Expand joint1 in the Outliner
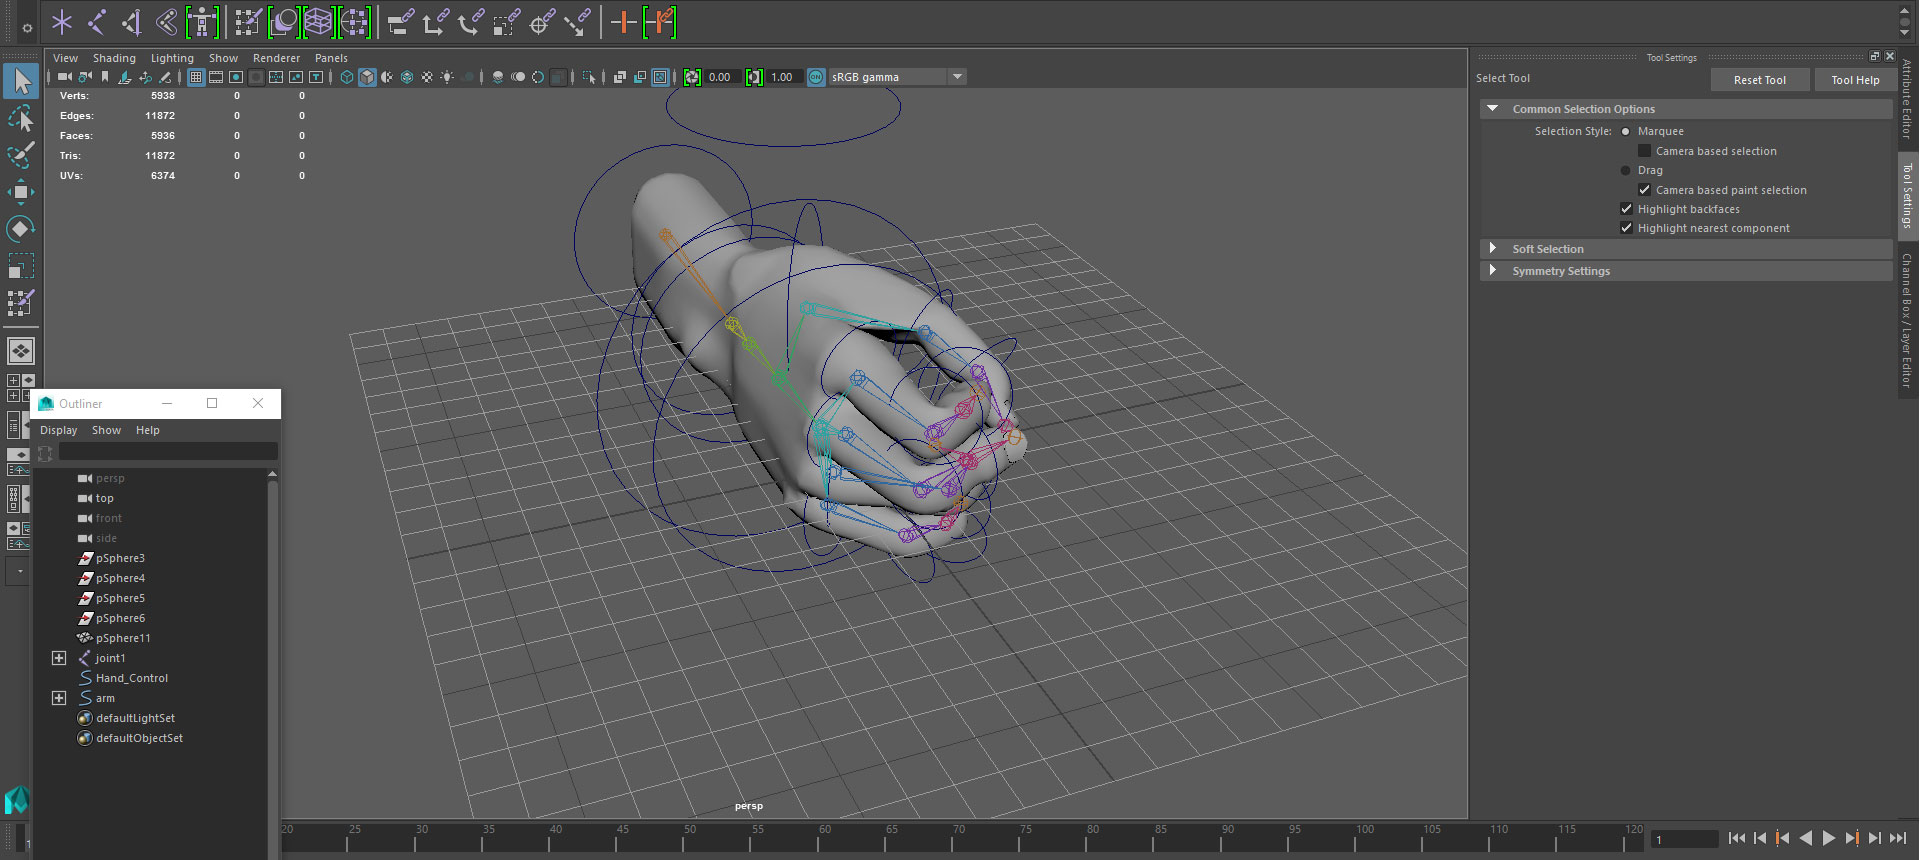The image size is (1920, 860). coord(59,658)
